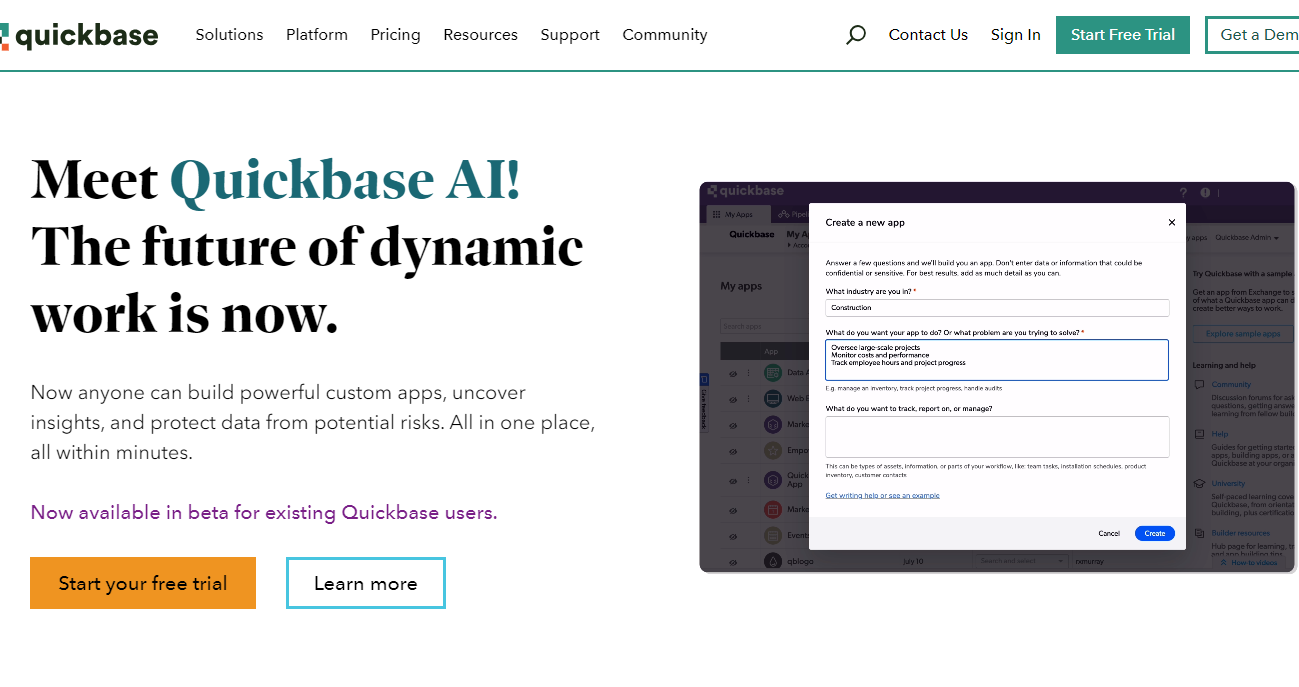This screenshot has height=687, width=1299.
Task: Click the Give feedback side tab in the preview
Action: click(x=704, y=401)
